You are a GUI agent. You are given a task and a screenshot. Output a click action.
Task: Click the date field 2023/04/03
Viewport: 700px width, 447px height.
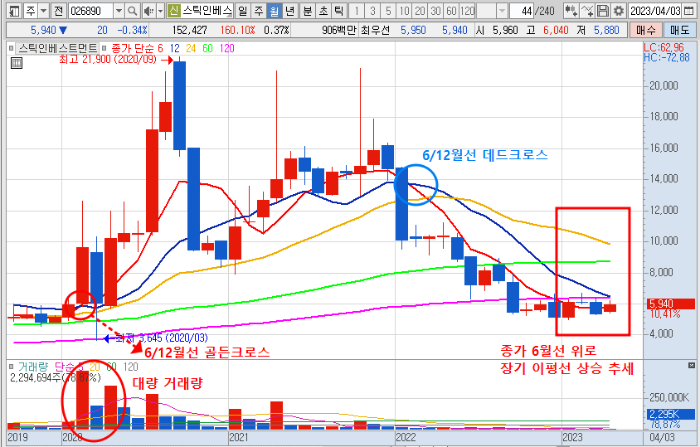point(655,11)
